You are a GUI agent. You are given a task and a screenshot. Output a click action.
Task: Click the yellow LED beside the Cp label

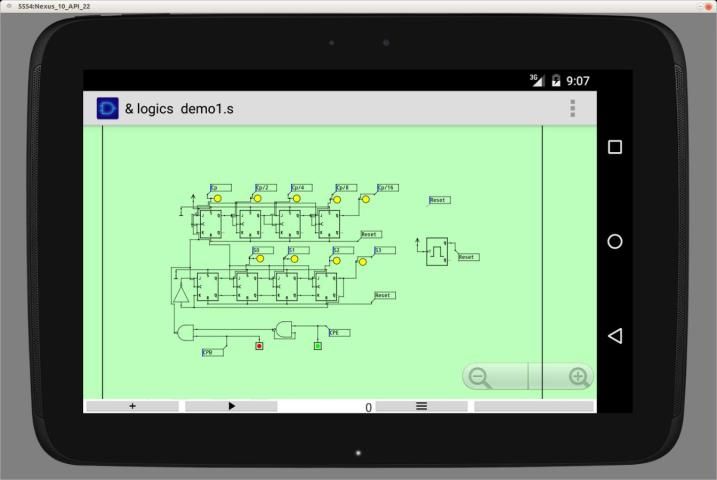217,198
